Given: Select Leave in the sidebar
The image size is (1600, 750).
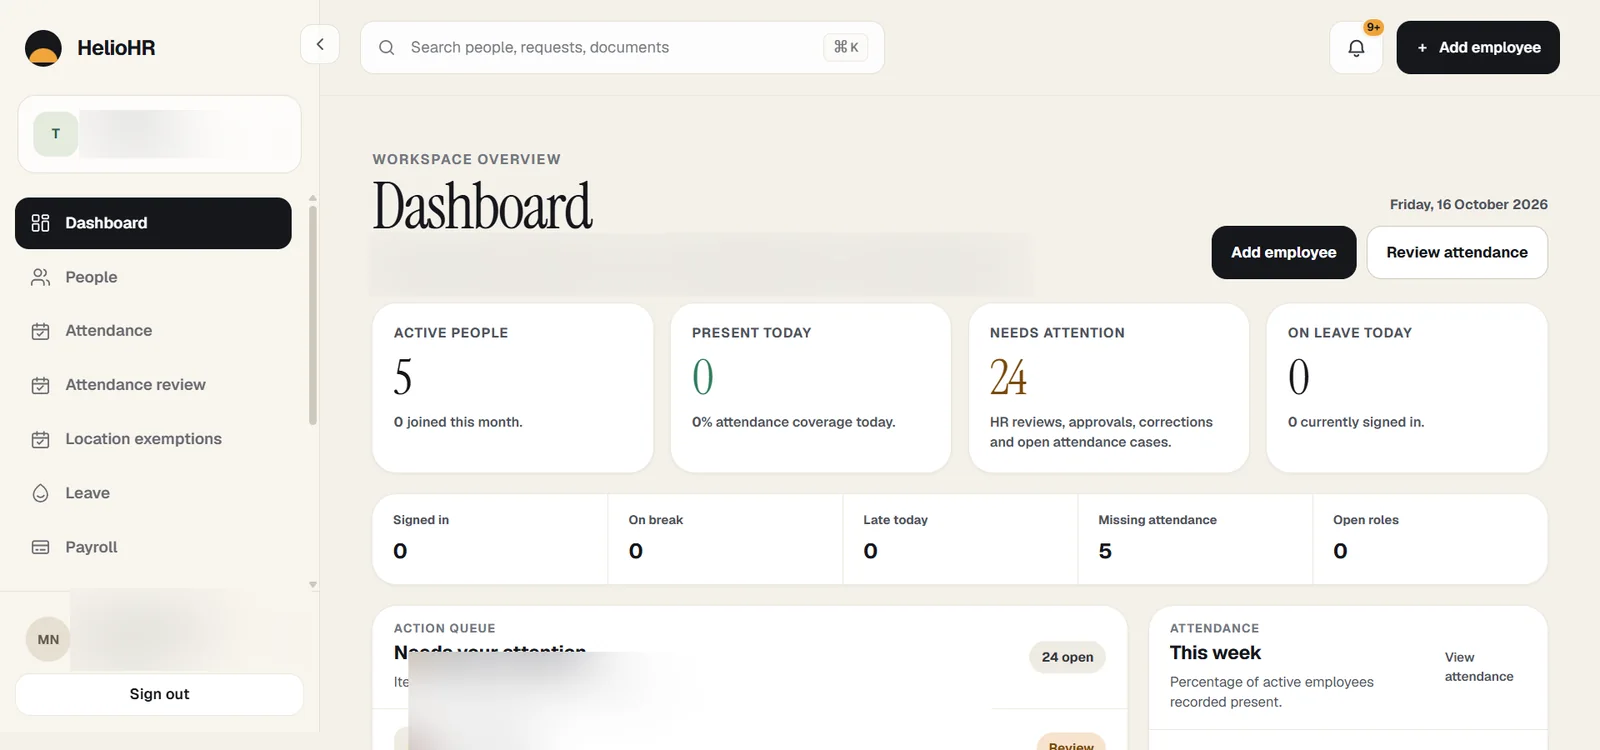Looking at the screenshot, I should pos(153,493).
